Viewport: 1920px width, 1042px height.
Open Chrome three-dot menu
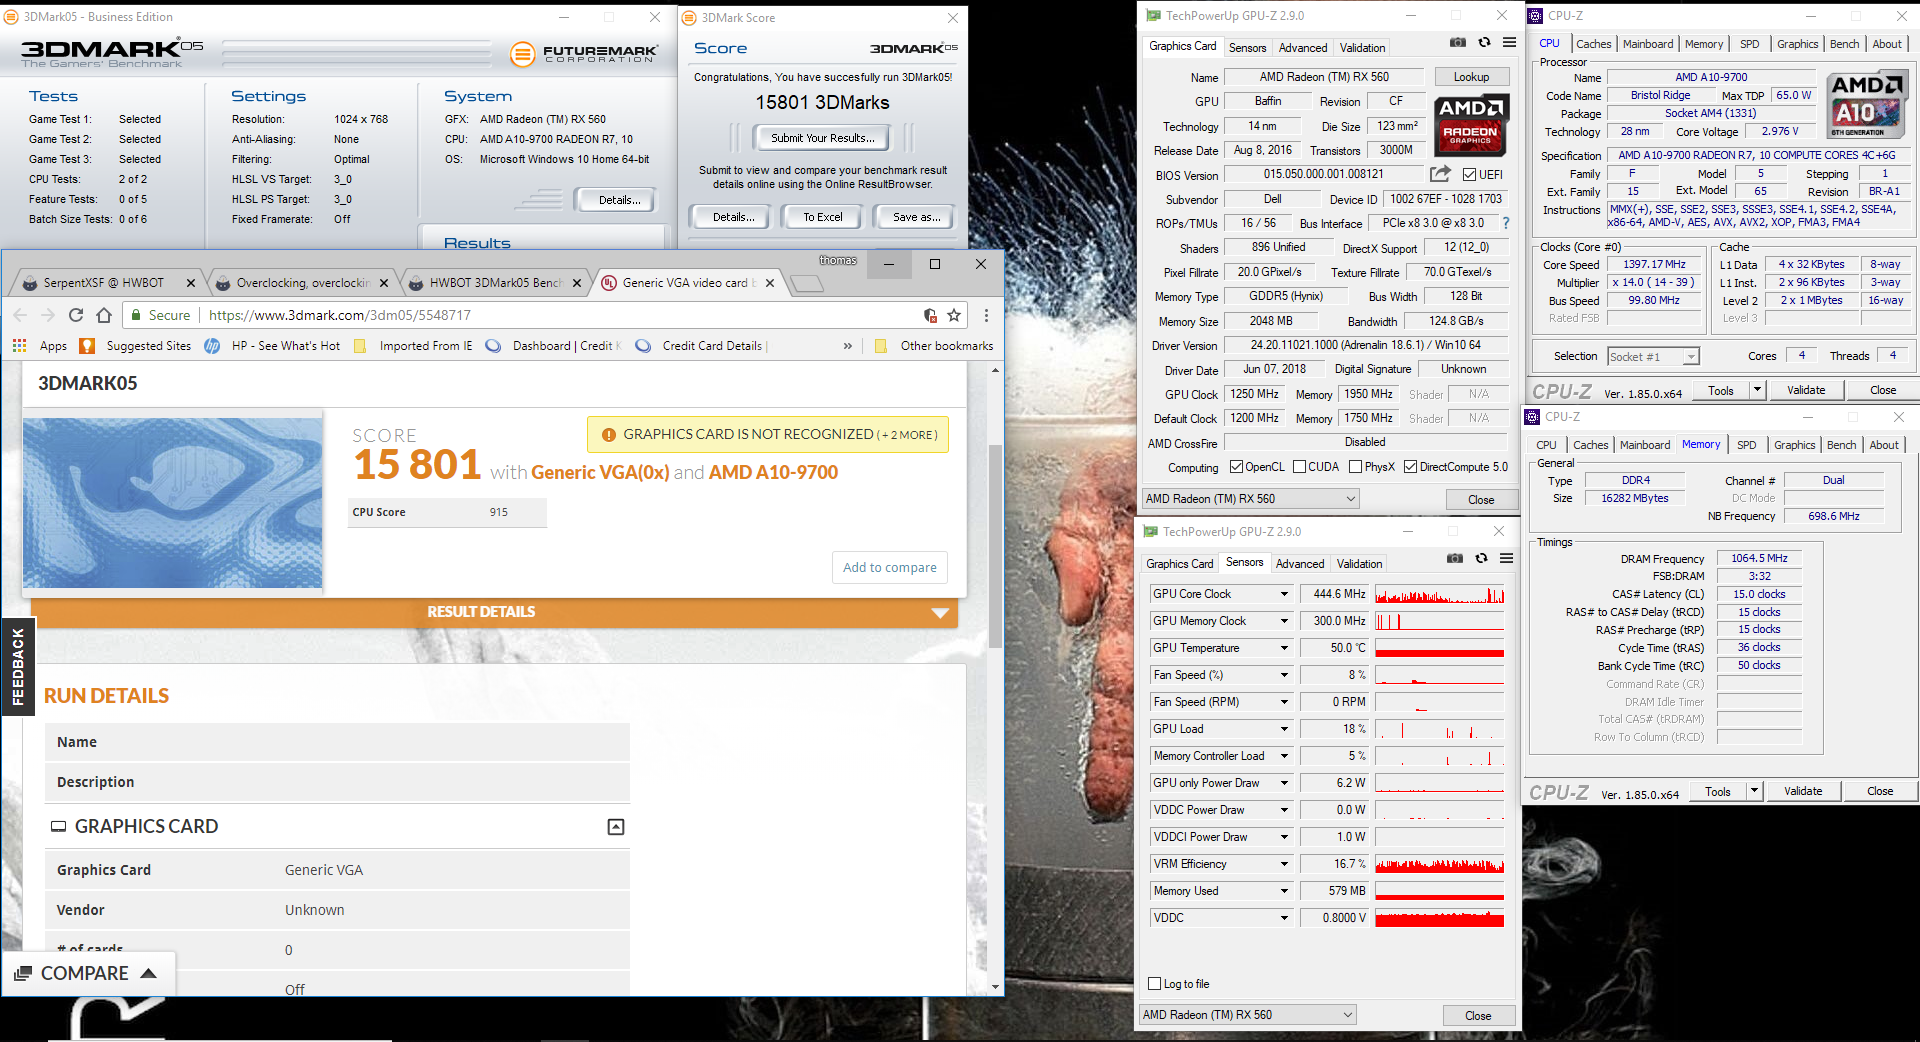986,315
